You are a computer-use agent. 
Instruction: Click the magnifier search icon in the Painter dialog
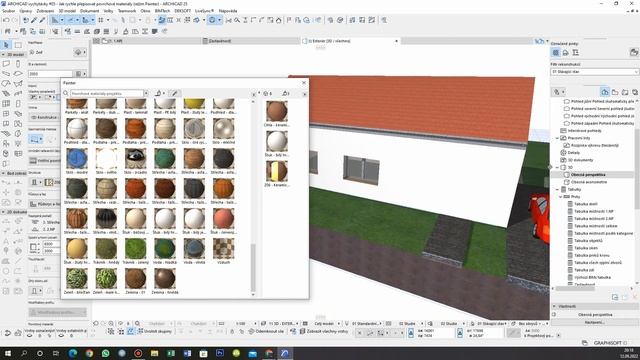coord(66,93)
